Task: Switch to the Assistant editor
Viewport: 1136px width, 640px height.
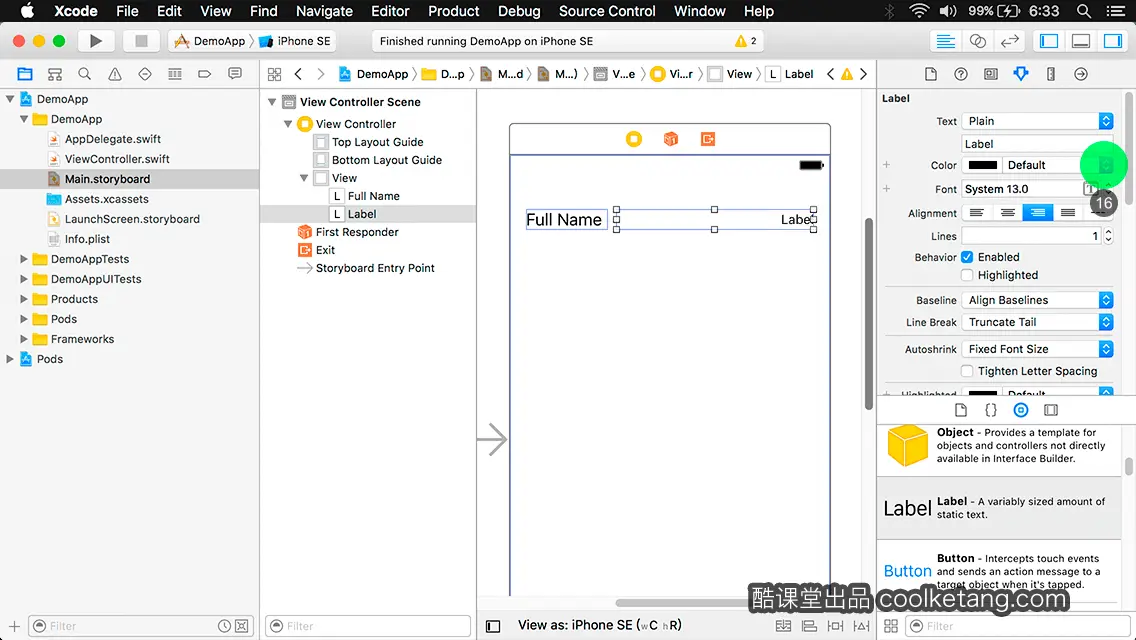Action: pyautogui.click(x=977, y=41)
